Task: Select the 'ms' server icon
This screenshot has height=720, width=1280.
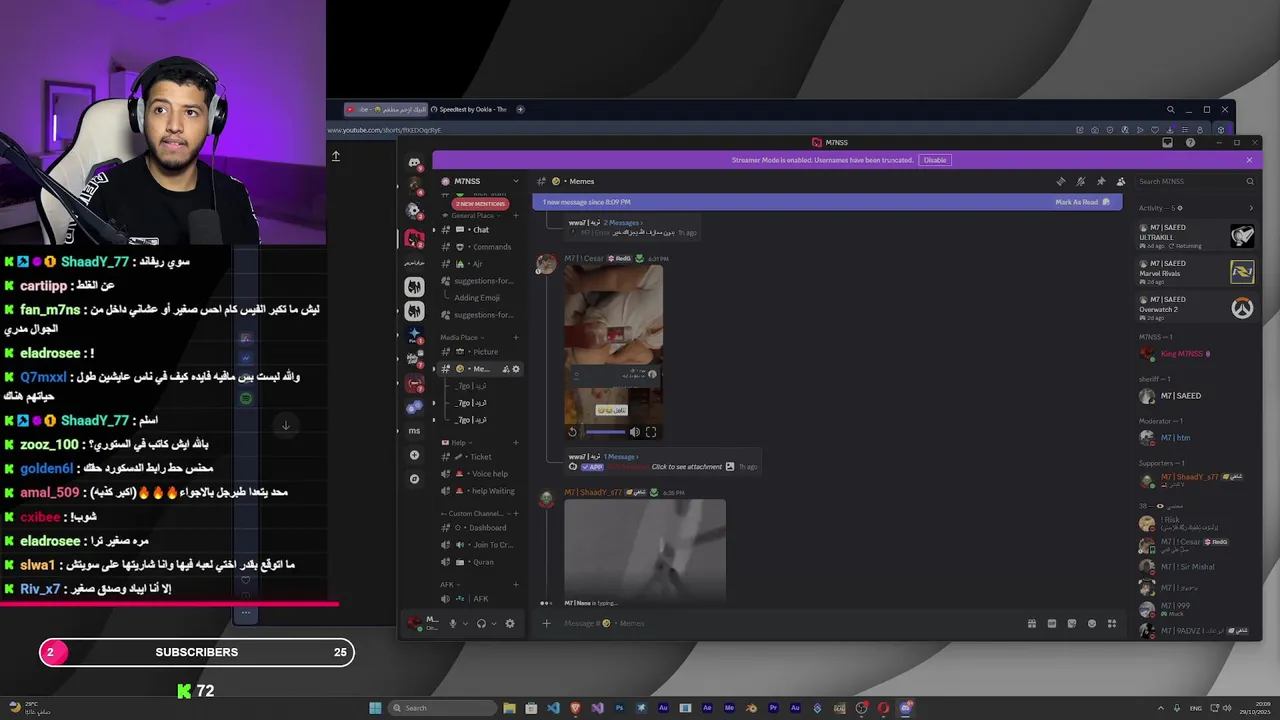Action: 414,431
